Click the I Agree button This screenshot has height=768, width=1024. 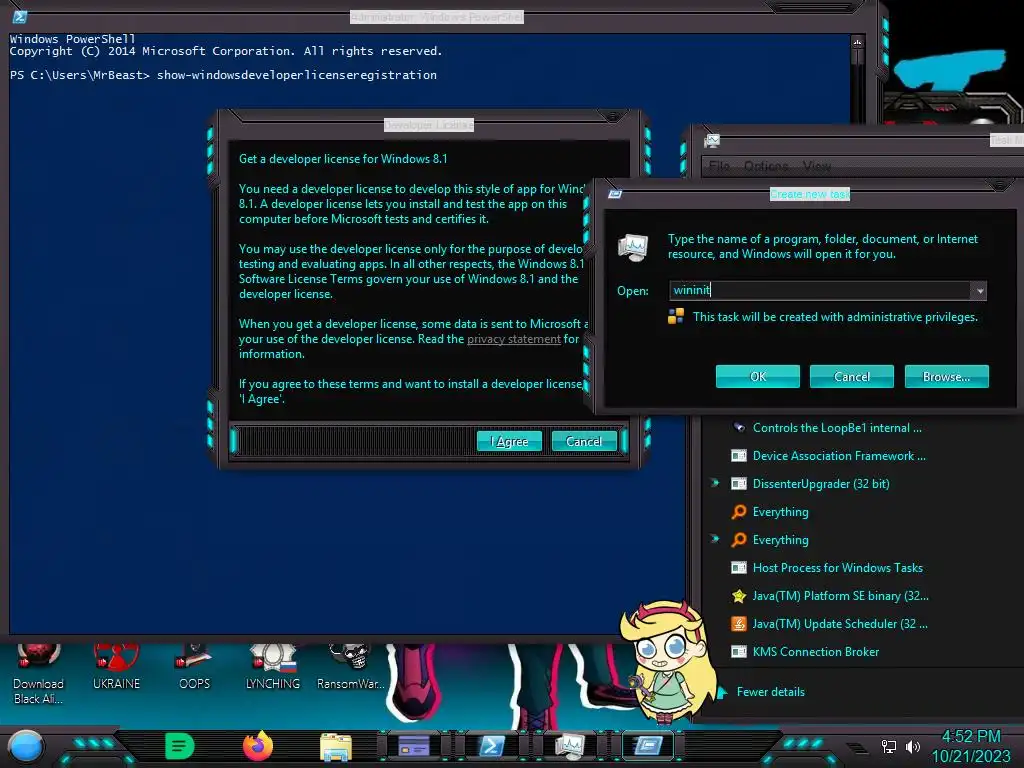pyautogui.click(x=509, y=441)
